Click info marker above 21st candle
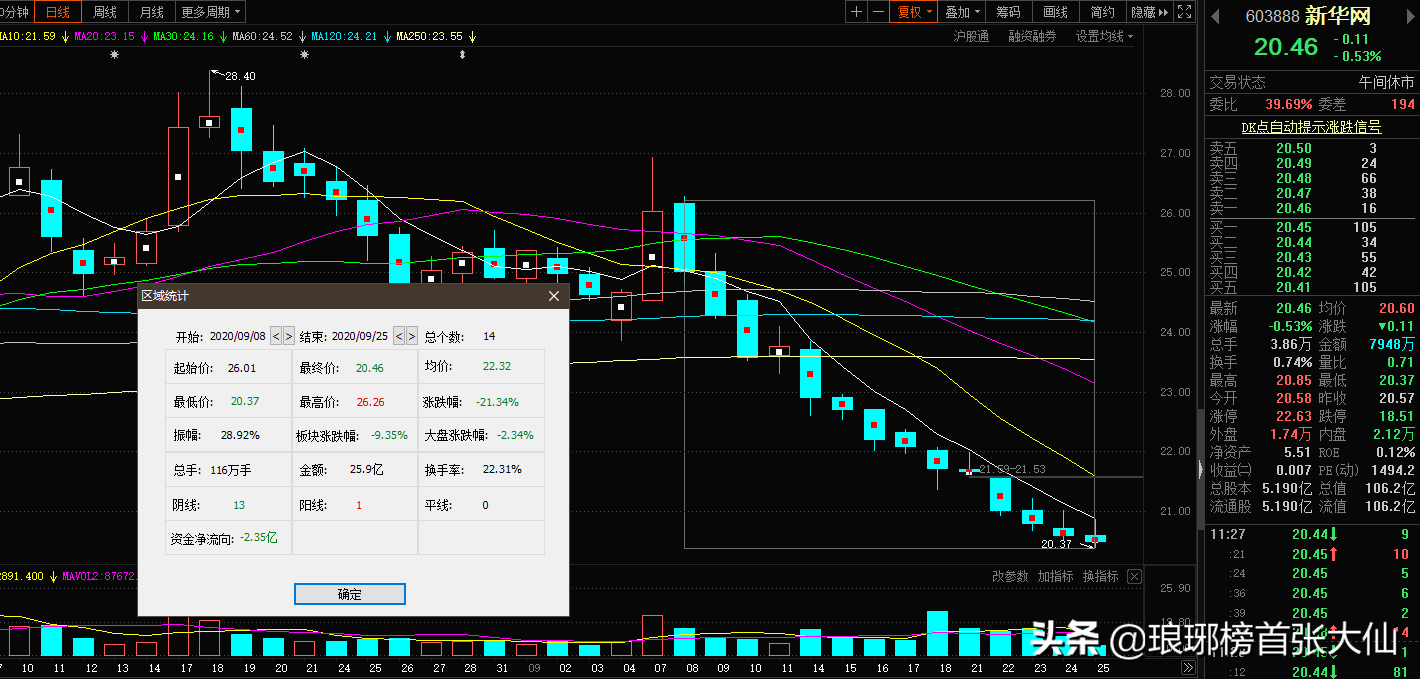The image size is (1420, 679). coord(304,55)
